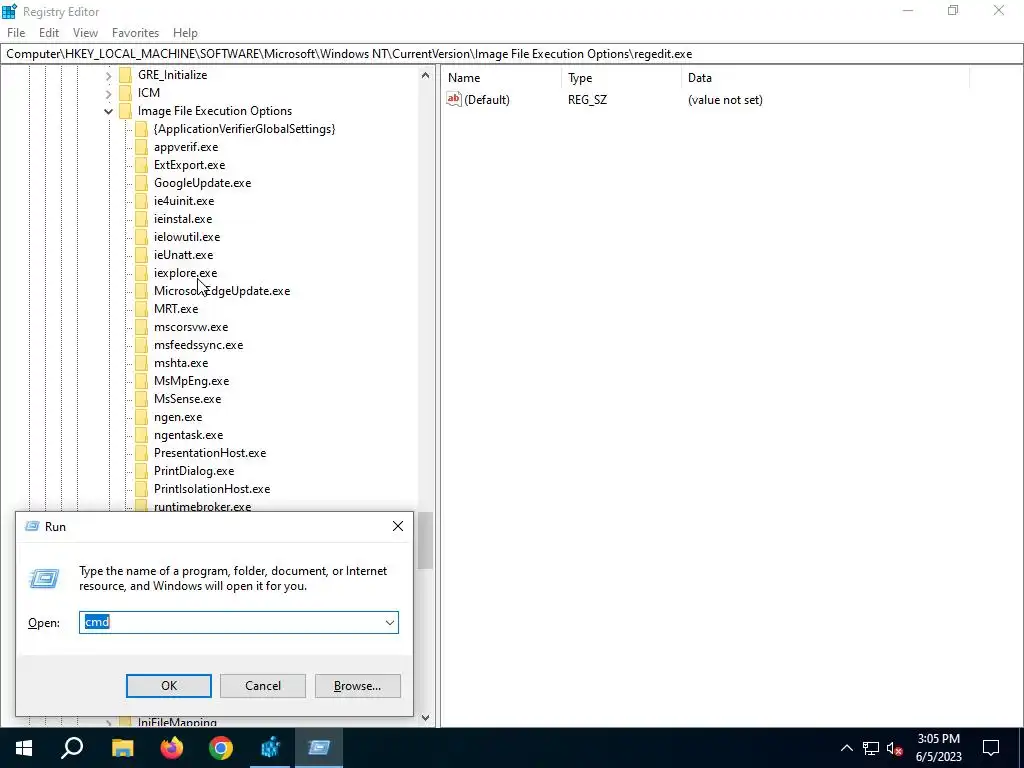The image size is (1024, 768).
Task: Show hidden system tray icons
Action: [846, 748]
